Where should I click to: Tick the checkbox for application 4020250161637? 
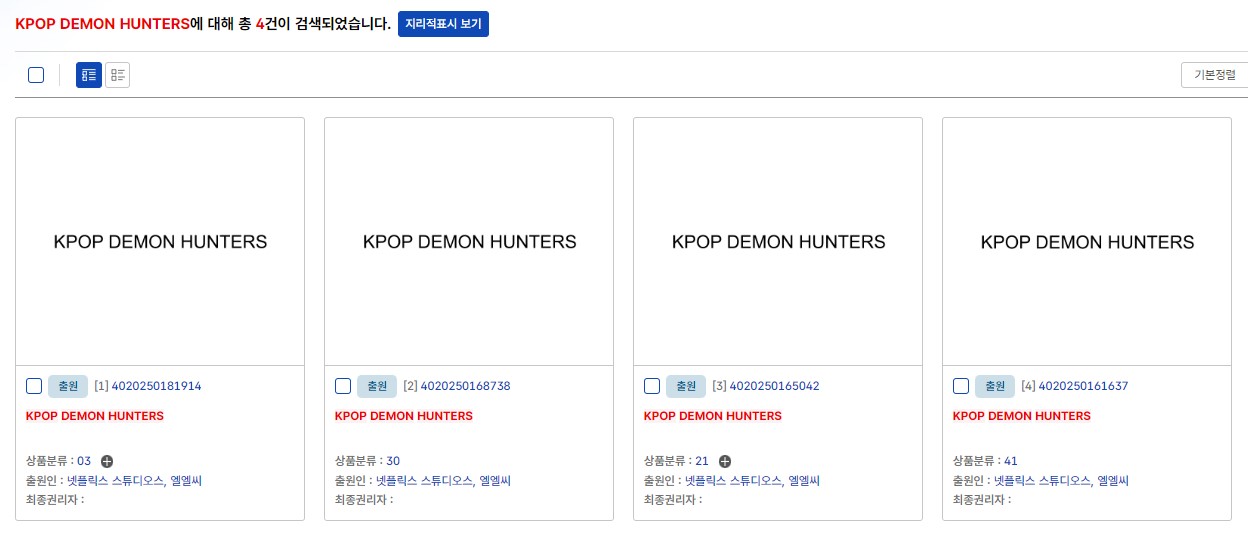[x=961, y=386]
